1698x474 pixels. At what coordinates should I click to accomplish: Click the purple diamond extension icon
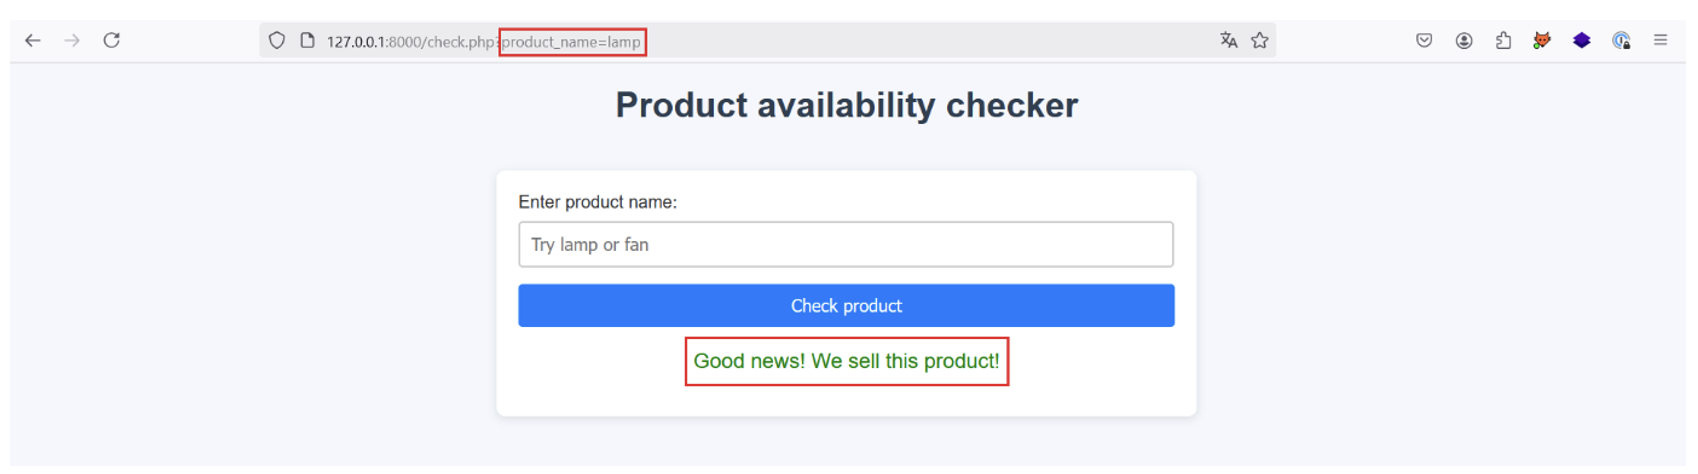pos(1582,41)
